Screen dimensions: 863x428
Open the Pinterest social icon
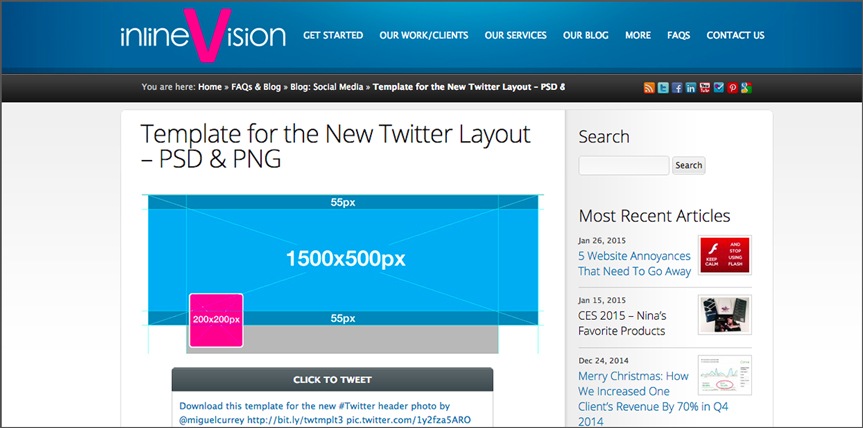click(x=733, y=87)
